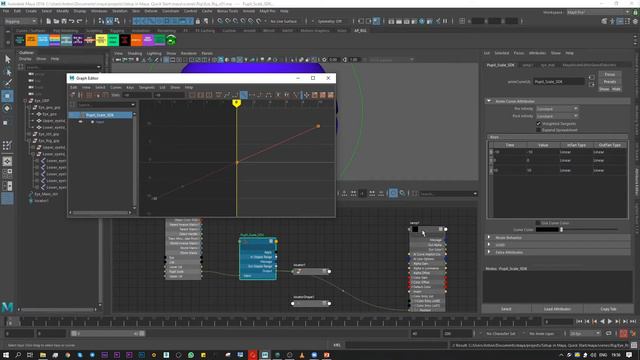
Task: Collapse the Anim Curve Attributes section
Action: (x=489, y=101)
